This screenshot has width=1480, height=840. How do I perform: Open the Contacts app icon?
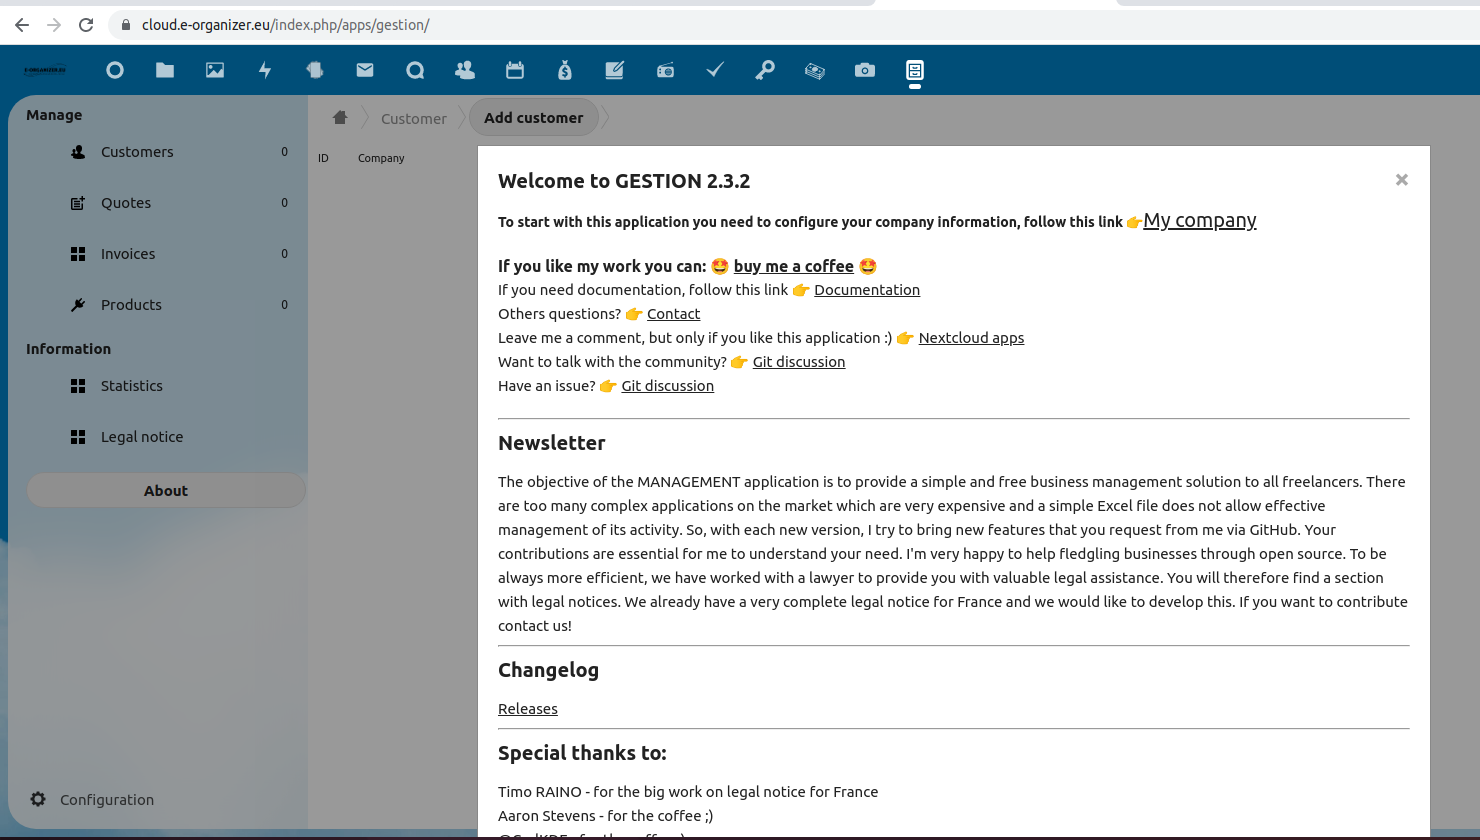click(x=464, y=70)
